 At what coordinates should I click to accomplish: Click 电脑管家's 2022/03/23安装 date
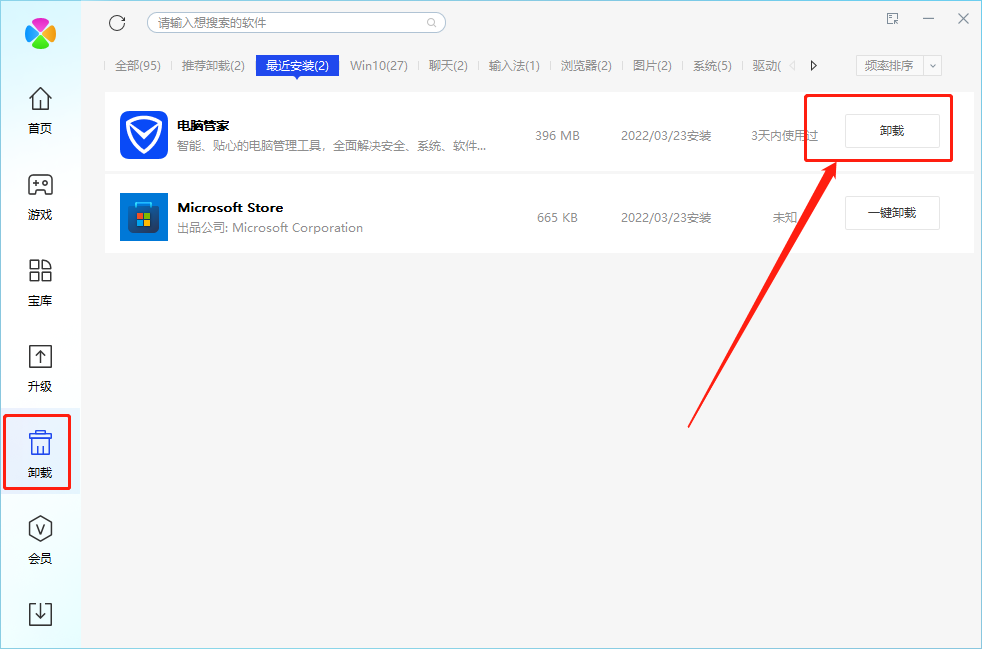666,135
